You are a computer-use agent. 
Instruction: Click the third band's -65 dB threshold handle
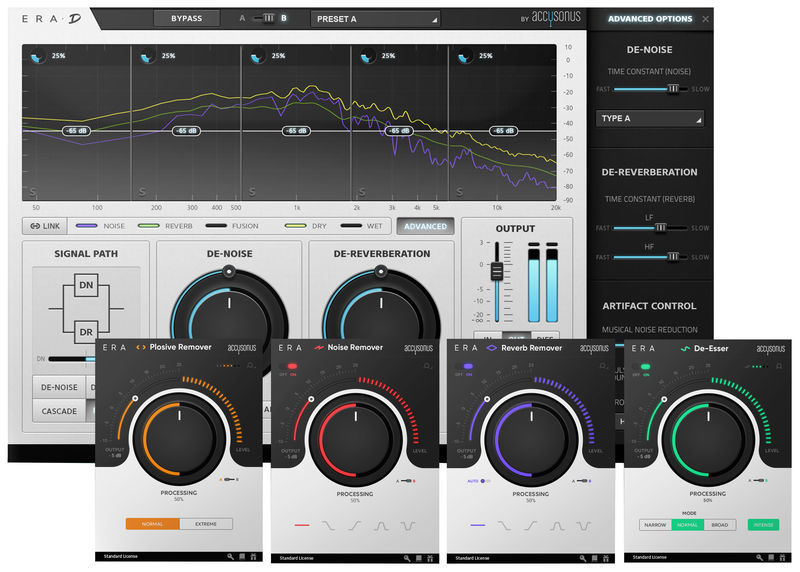pyautogui.click(x=296, y=131)
